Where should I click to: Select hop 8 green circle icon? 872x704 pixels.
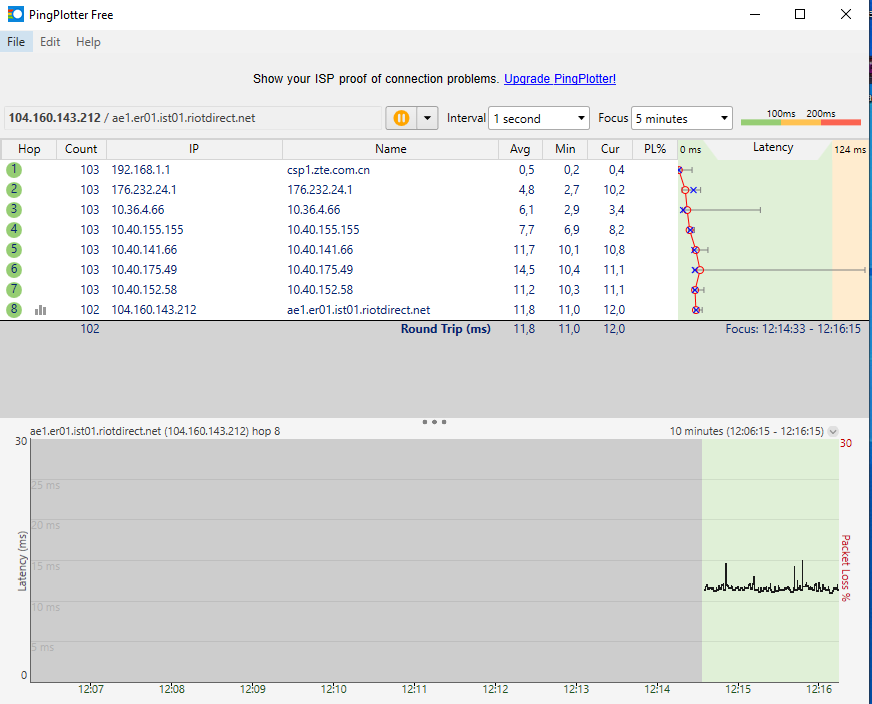(14, 310)
